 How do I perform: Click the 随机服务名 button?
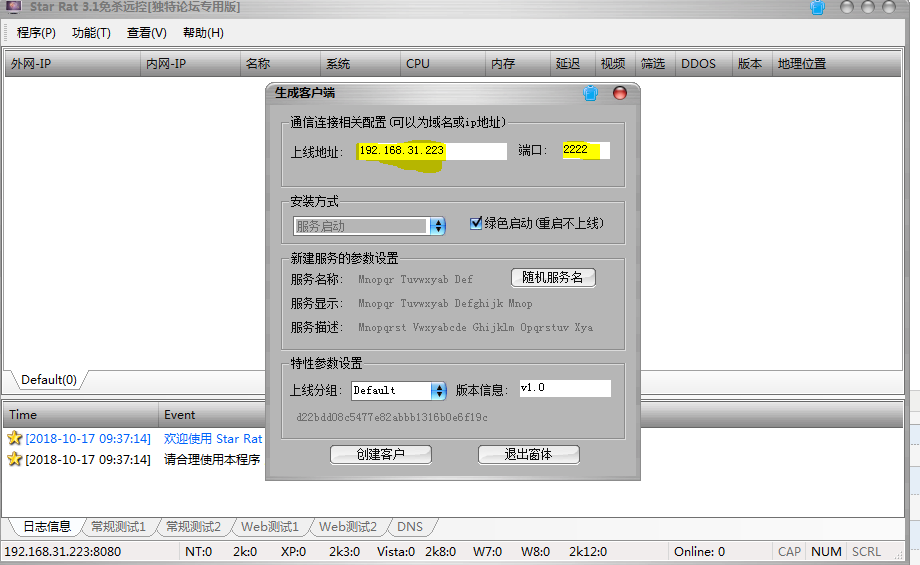pyautogui.click(x=553, y=278)
